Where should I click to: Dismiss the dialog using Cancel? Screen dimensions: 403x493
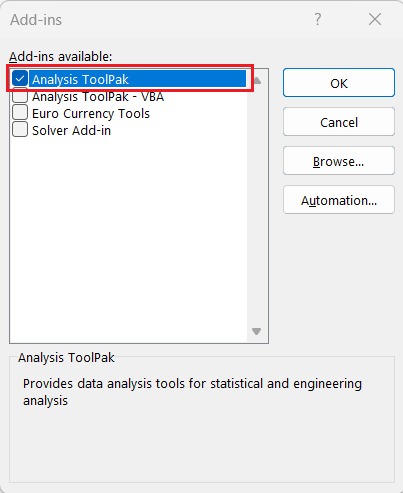pos(339,122)
